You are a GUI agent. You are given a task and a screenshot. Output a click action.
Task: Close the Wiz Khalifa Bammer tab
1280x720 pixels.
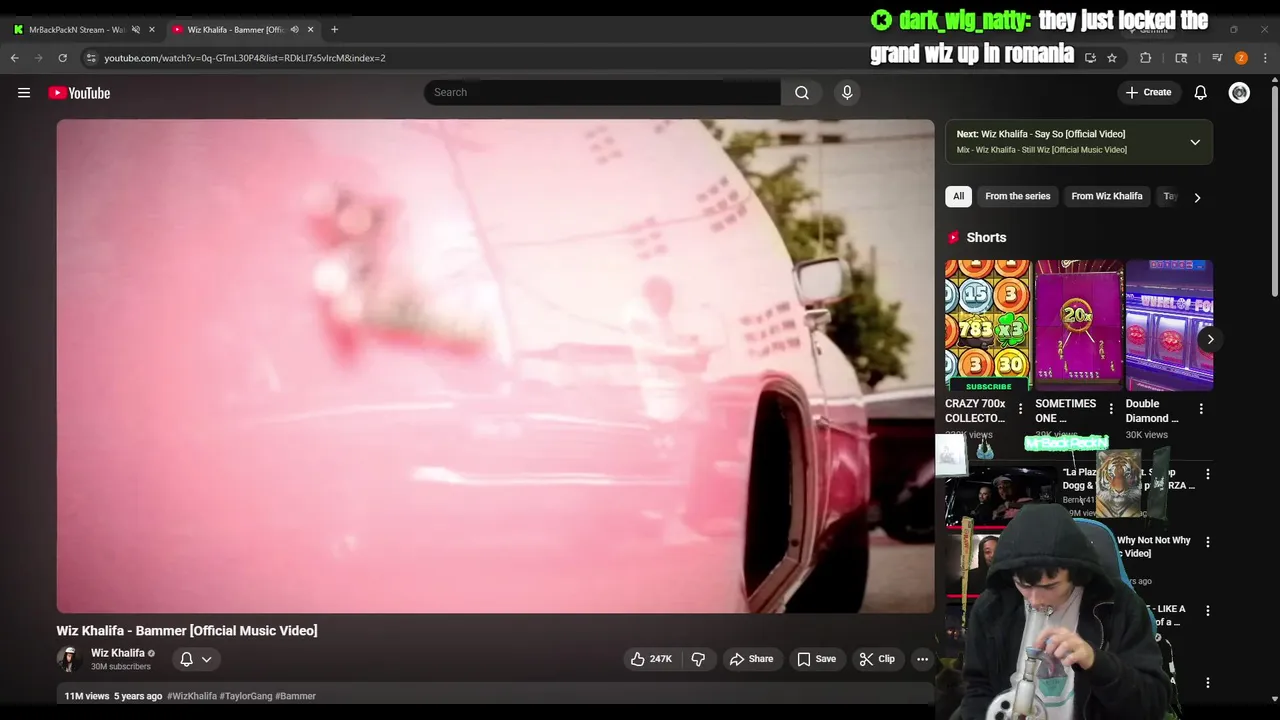tap(310, 29)
